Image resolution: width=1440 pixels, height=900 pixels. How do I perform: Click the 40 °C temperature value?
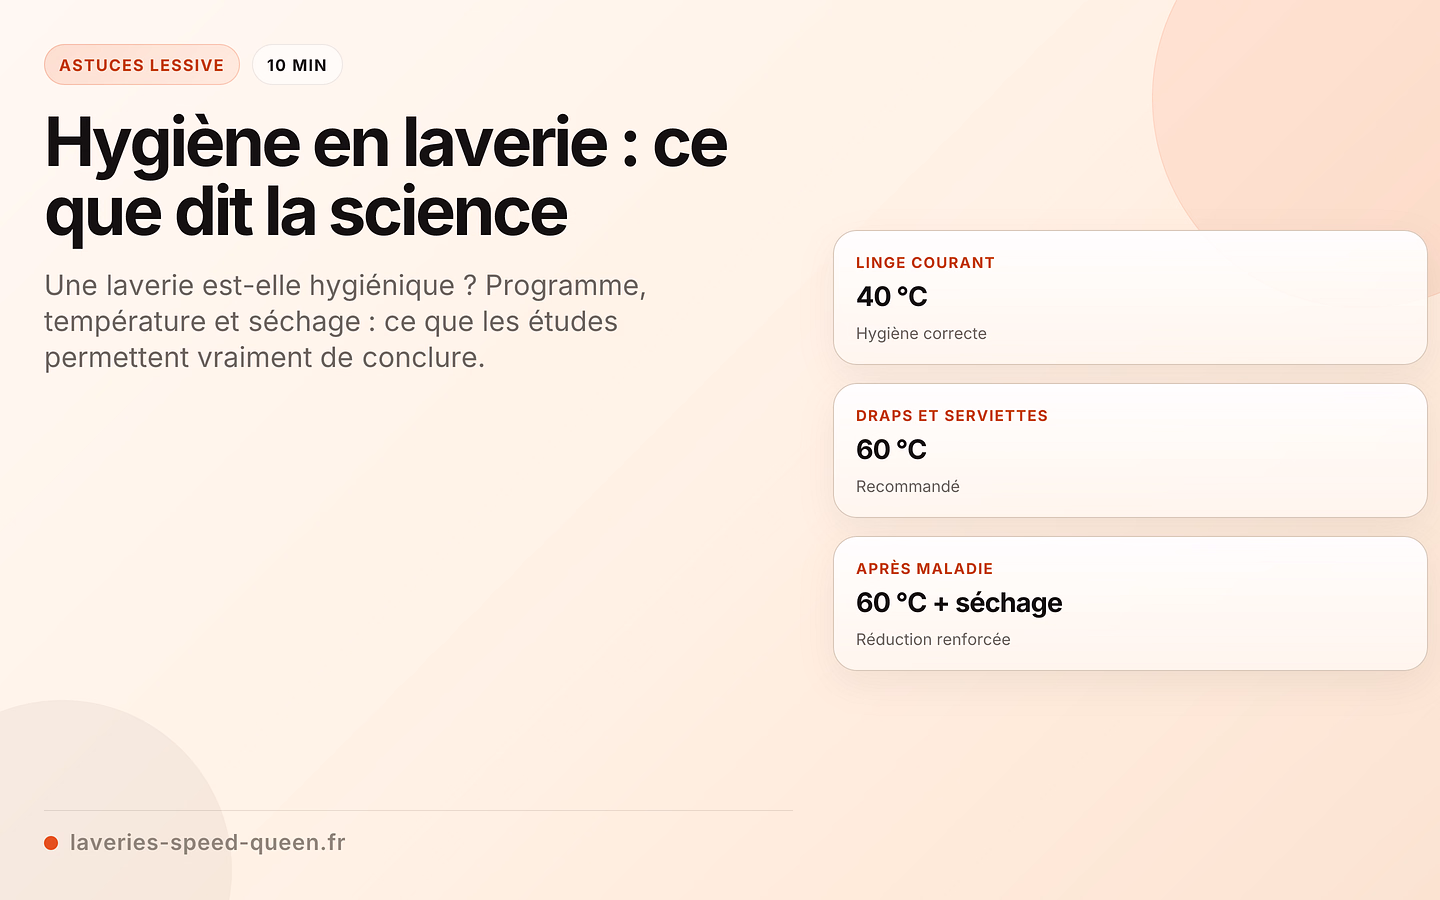click(892, 296)
